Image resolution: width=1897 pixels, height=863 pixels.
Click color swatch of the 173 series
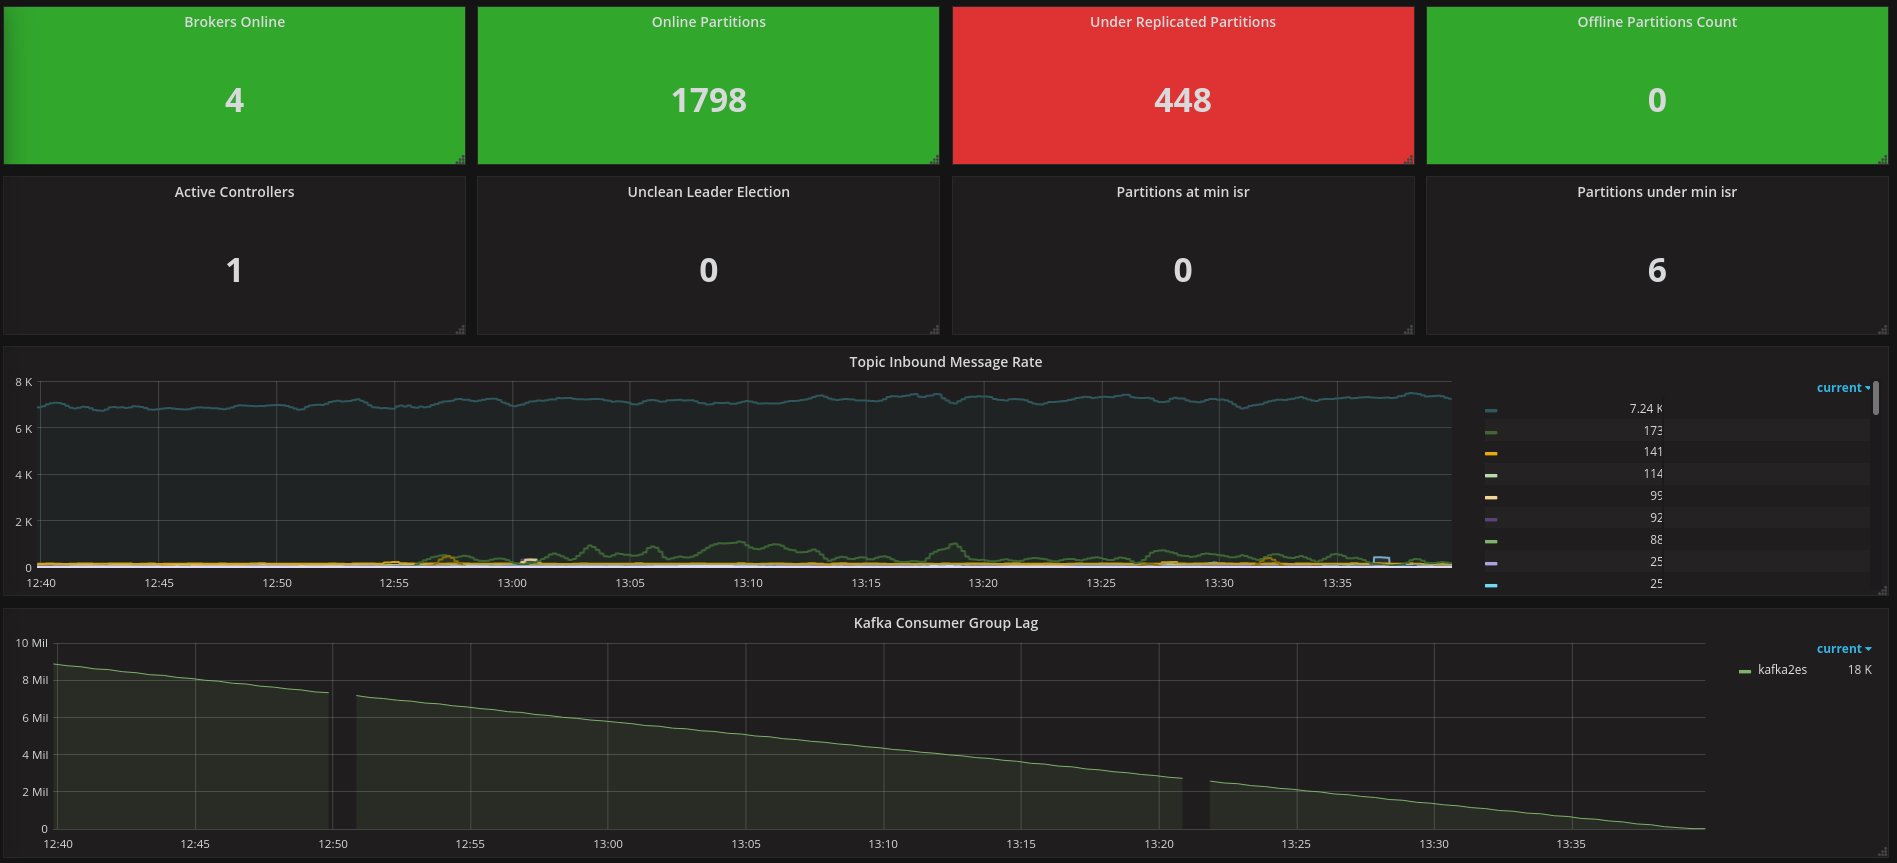[x=1491, y=432]
